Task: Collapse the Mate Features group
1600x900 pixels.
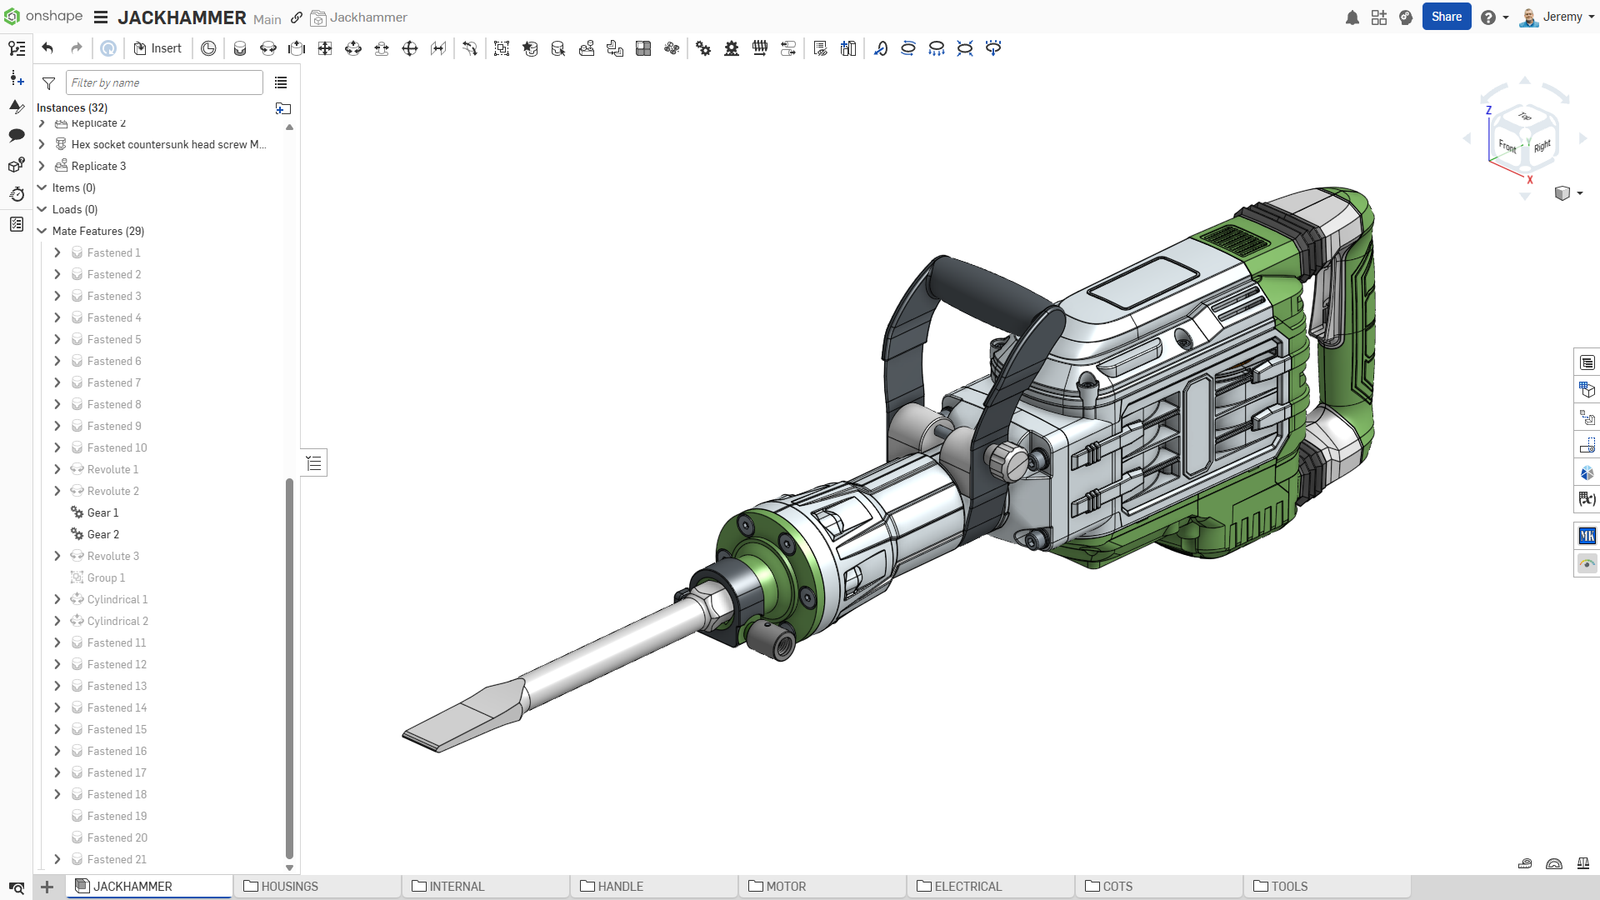Action: click(x=42, y=231)
